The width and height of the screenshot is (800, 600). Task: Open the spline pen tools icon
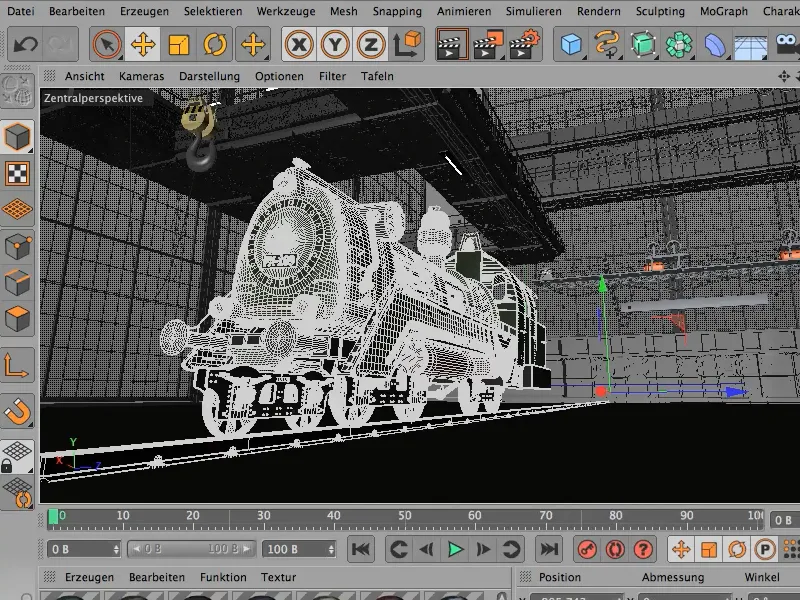coord(607,44)
